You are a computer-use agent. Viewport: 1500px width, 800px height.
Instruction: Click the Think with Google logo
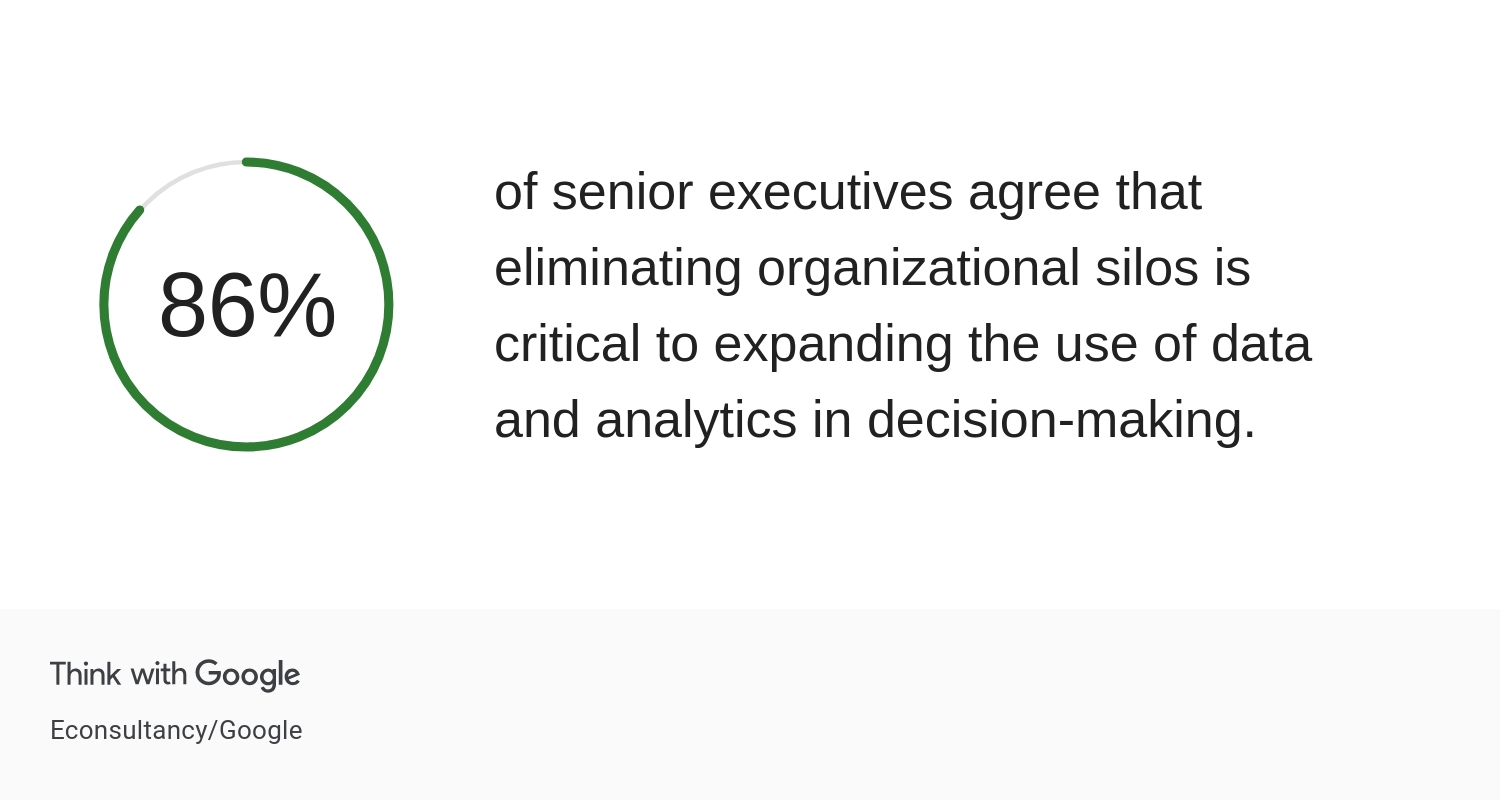[x=175, y=675]
